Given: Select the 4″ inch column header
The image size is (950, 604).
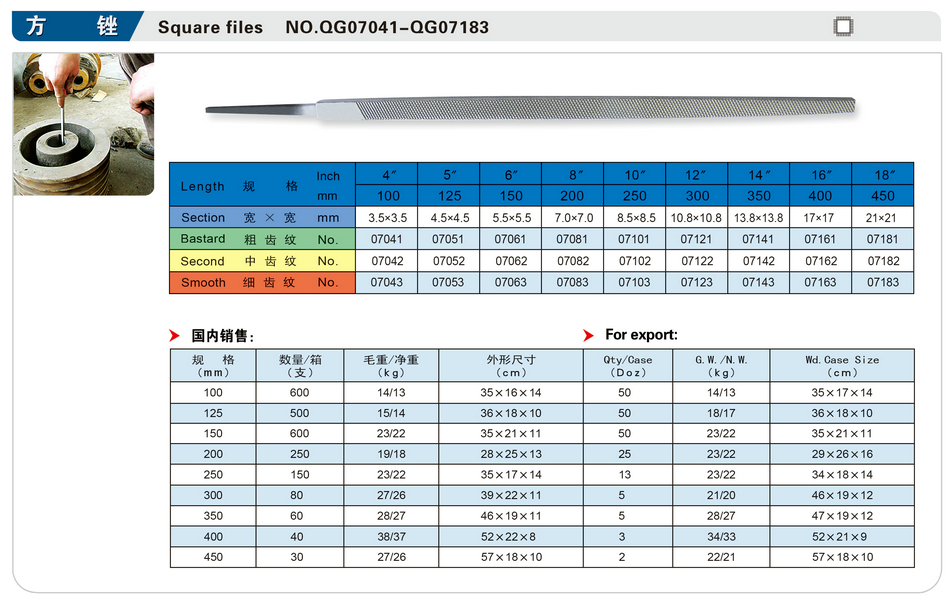Looking at the screenshot, I should click(x=387, y=174).
